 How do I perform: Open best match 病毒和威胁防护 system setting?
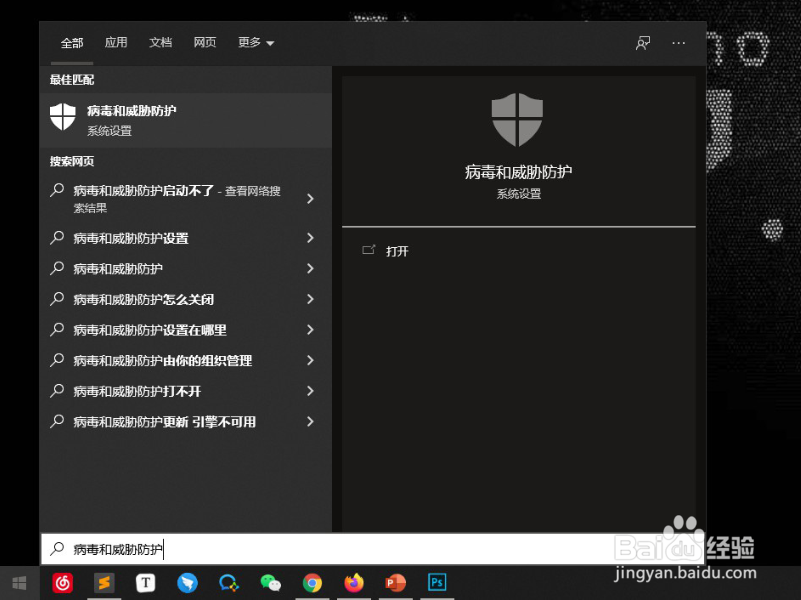pos(186,120)
